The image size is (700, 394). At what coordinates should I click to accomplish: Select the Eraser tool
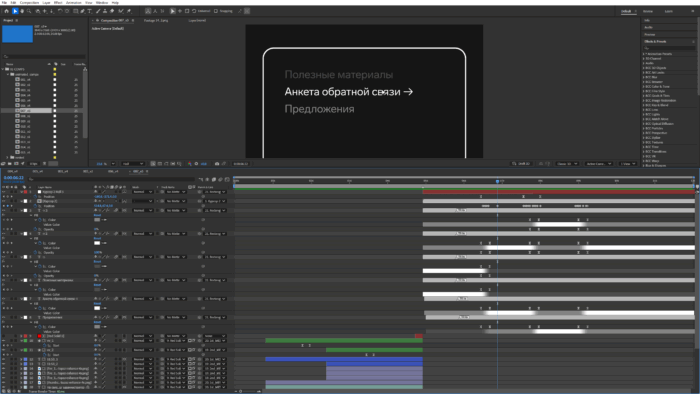[x=112, y=11]
